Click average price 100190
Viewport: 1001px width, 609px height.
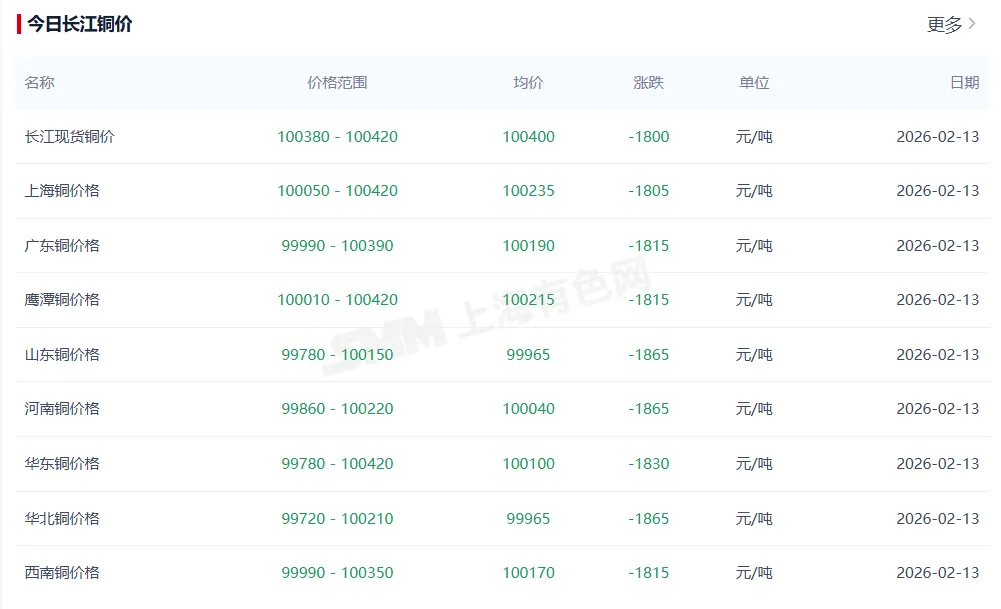tap(529, 246)
